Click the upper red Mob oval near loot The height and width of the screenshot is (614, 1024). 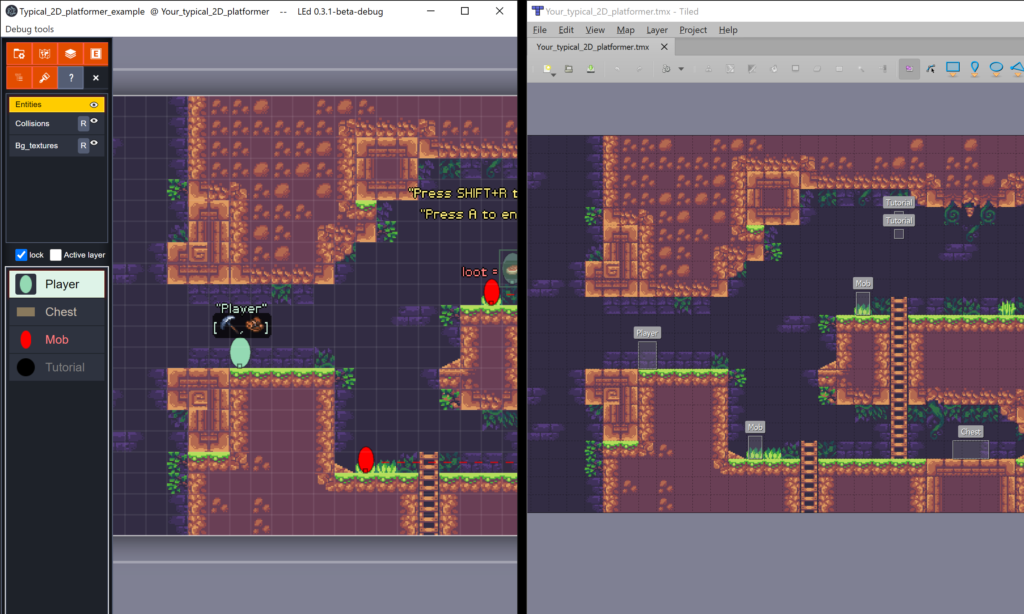pos(492,292)
